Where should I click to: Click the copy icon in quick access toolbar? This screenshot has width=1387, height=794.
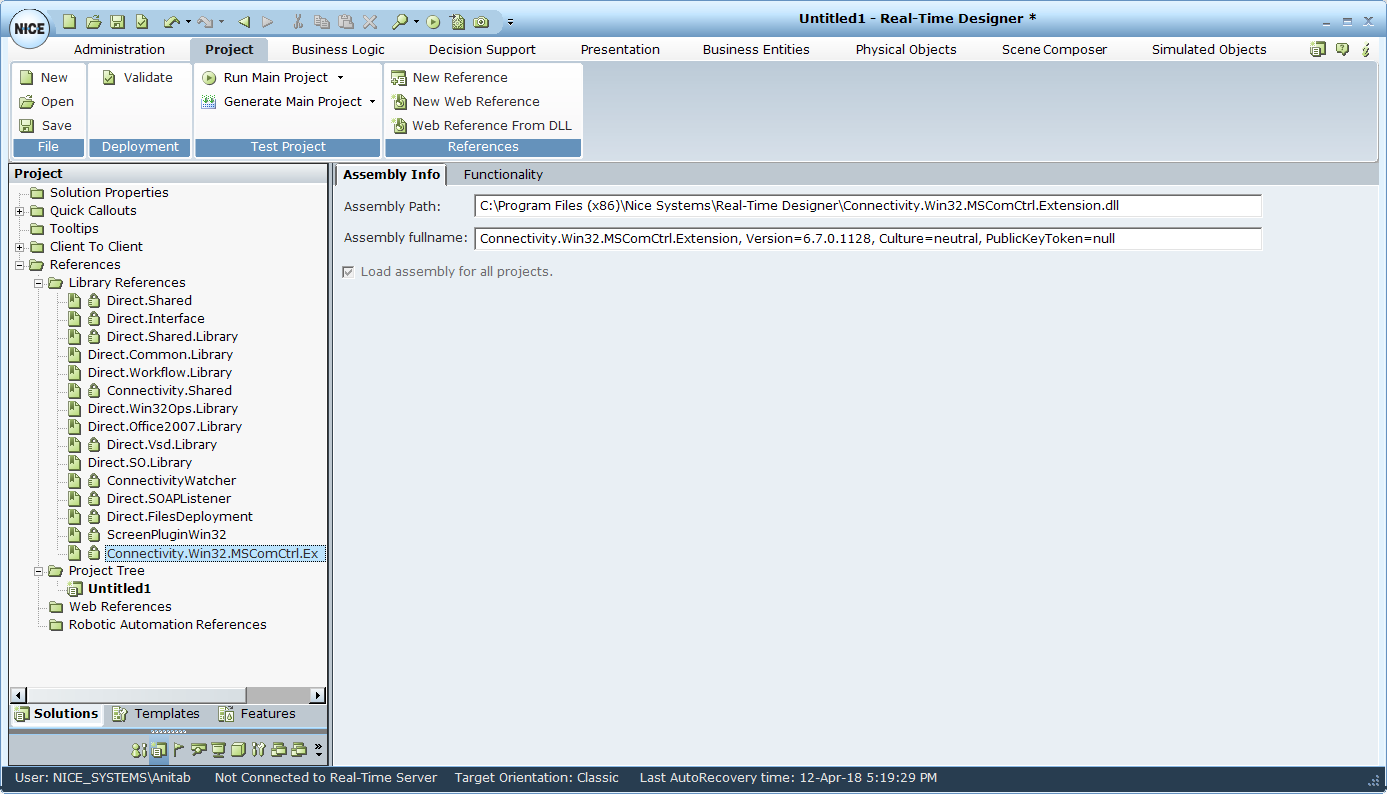321,21
